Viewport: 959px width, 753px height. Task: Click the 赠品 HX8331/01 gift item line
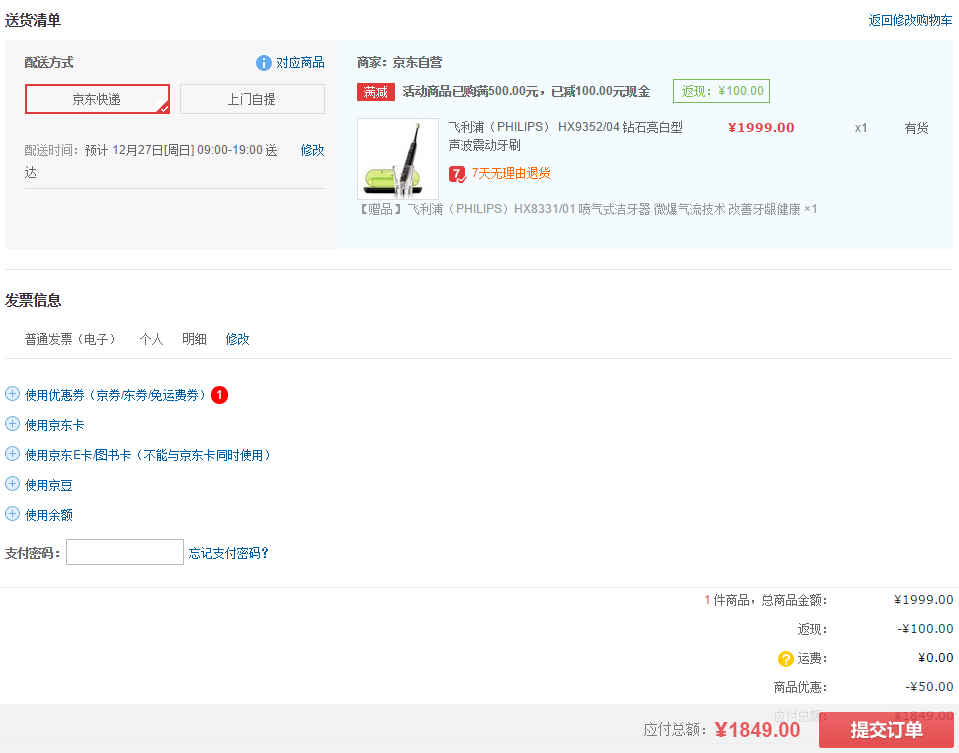point(587,209)
